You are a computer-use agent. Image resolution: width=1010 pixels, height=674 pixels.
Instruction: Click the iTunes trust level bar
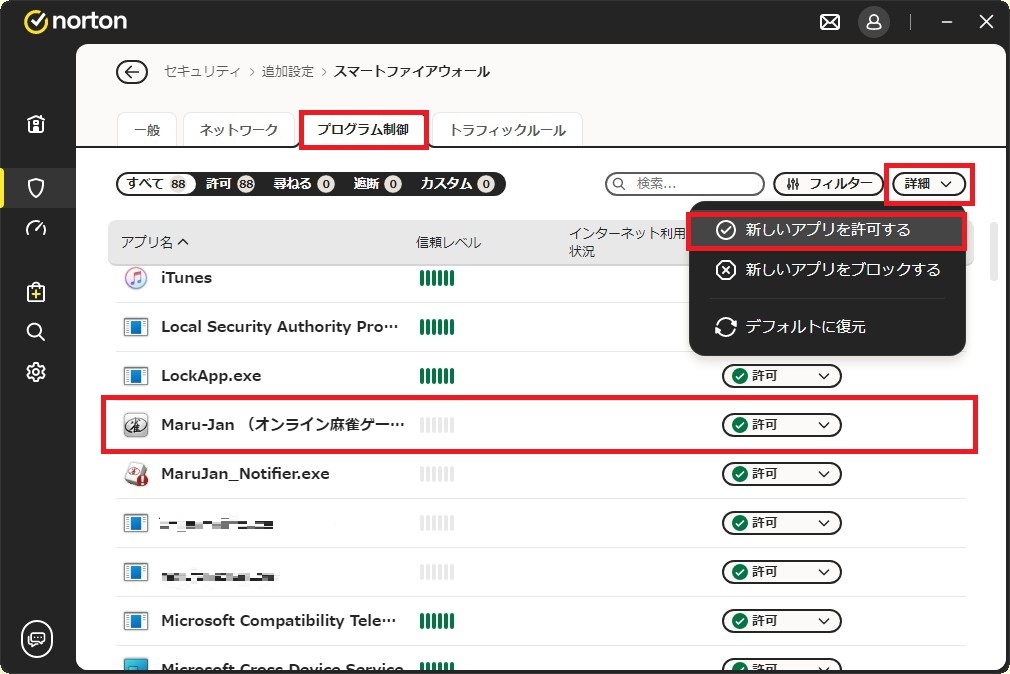437,278
